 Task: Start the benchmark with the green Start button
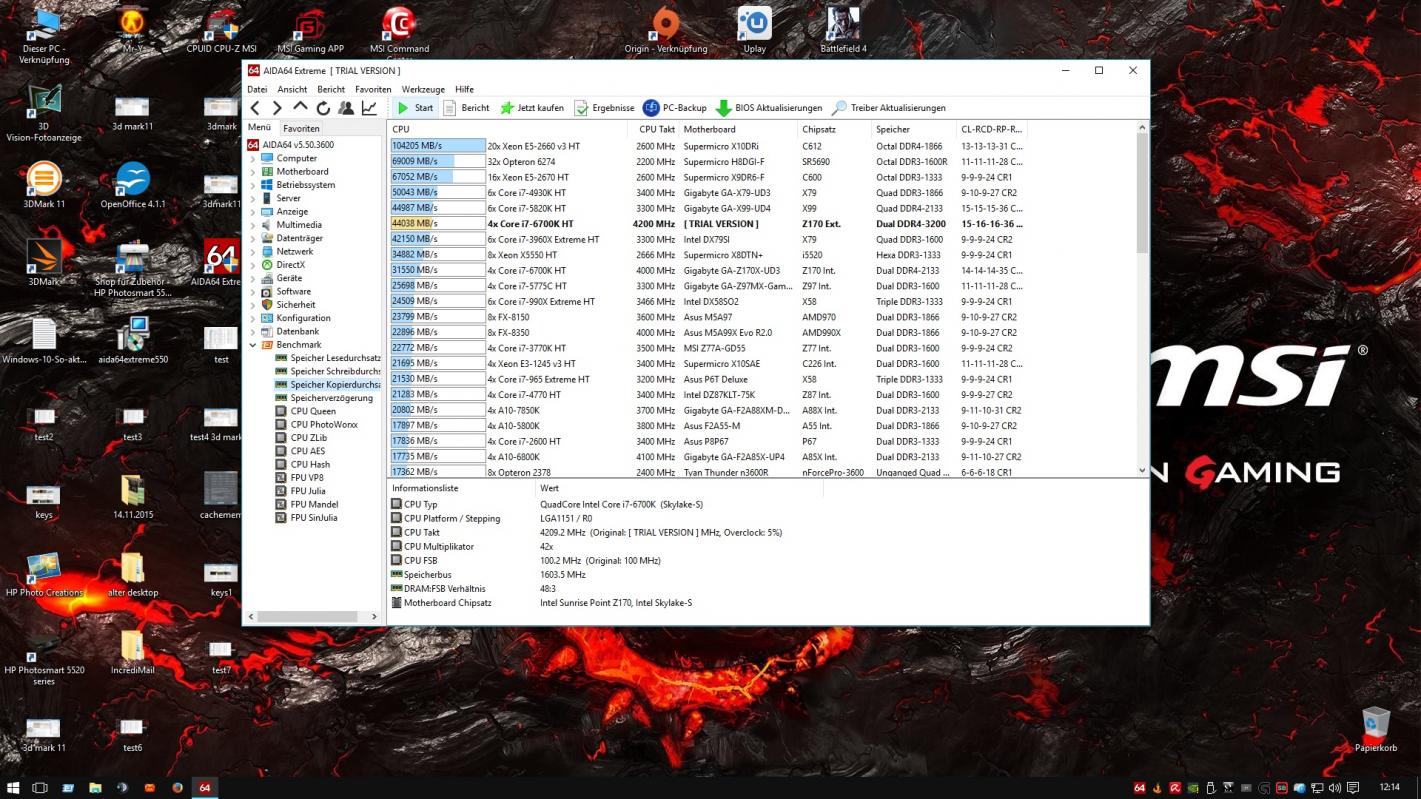pos(414,108)
